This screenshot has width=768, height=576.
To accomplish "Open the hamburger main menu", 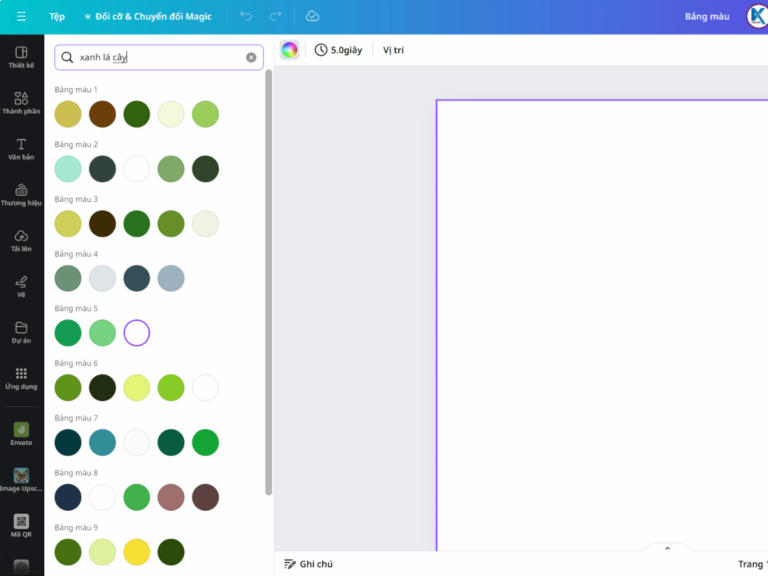I will tap(21, 17).
